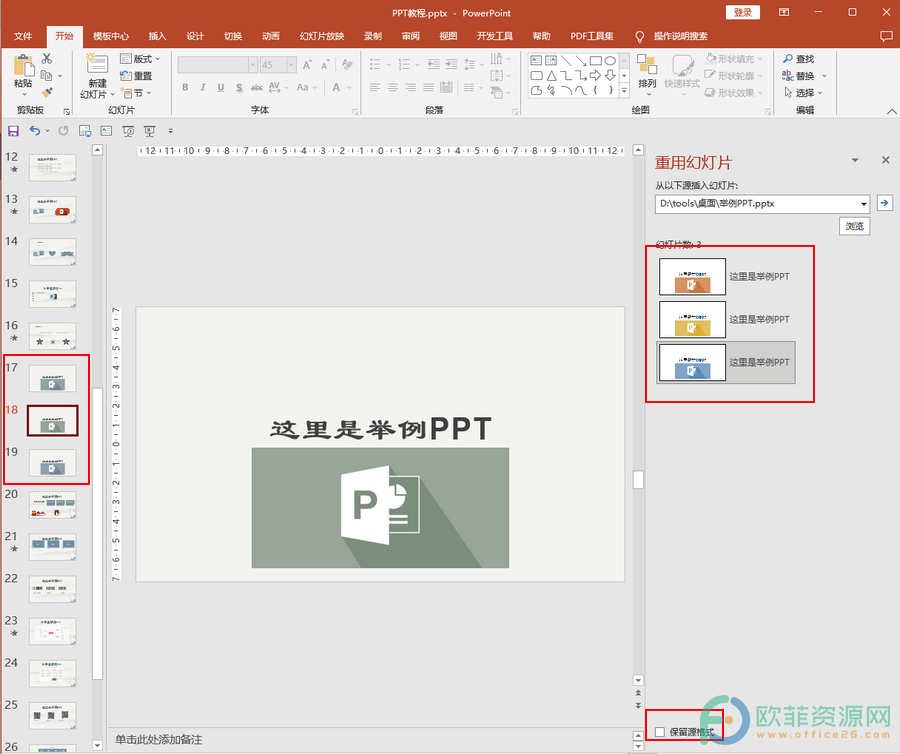Click the Cut scissors icon

point(47,59)
